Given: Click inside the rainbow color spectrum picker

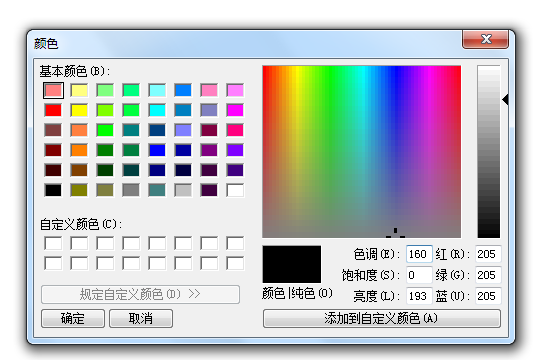Looking at the screenshot, I should (x=362, y=152).
